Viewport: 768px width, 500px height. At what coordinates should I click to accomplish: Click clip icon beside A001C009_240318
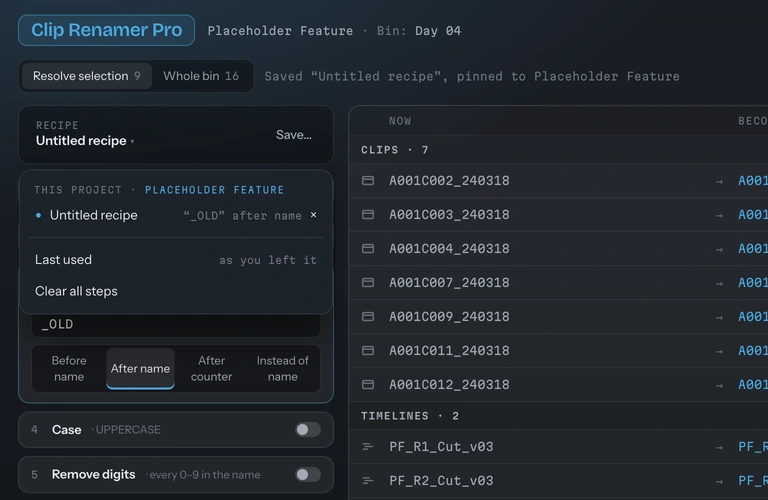point(368,316)
